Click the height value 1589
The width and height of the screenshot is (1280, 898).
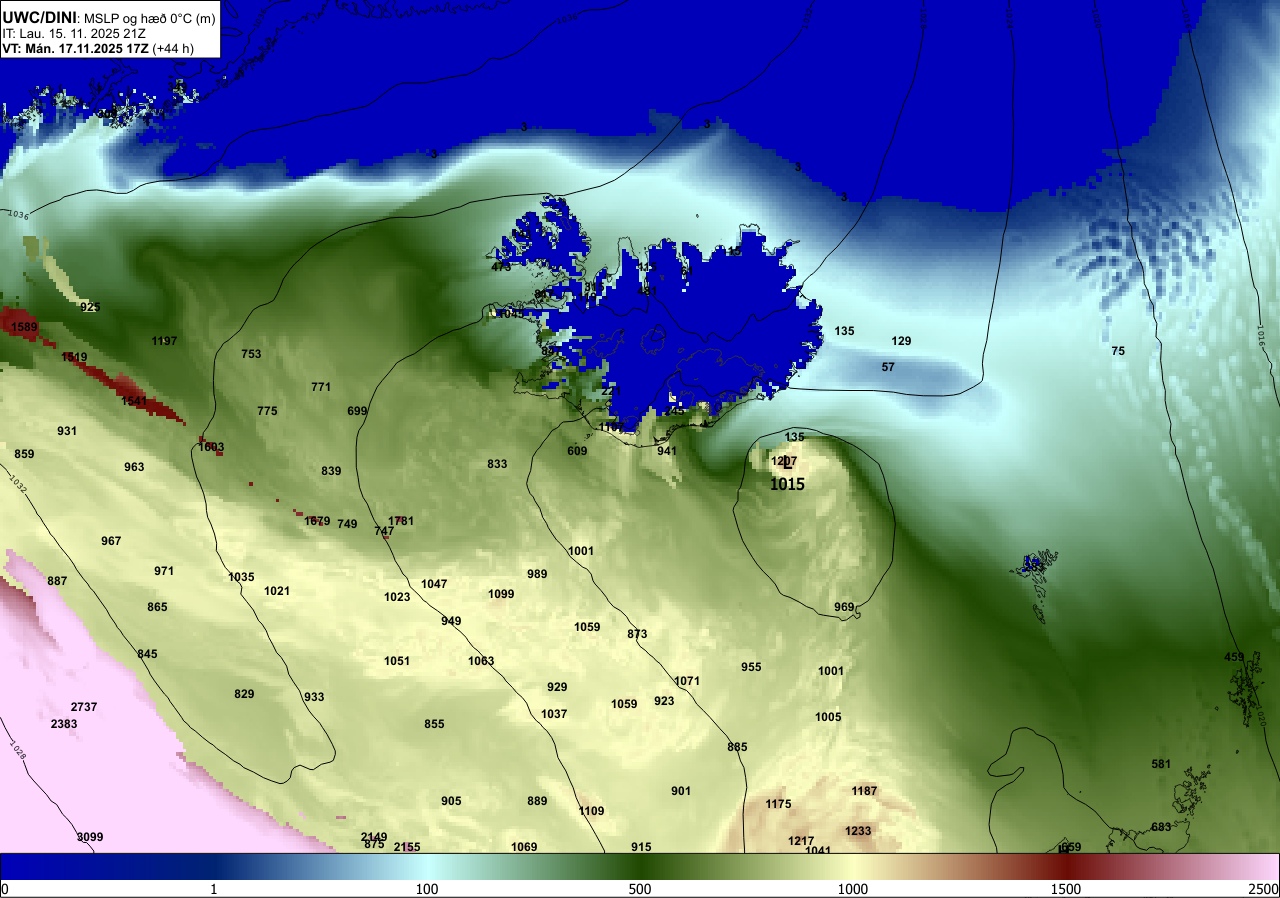(24, 327)
